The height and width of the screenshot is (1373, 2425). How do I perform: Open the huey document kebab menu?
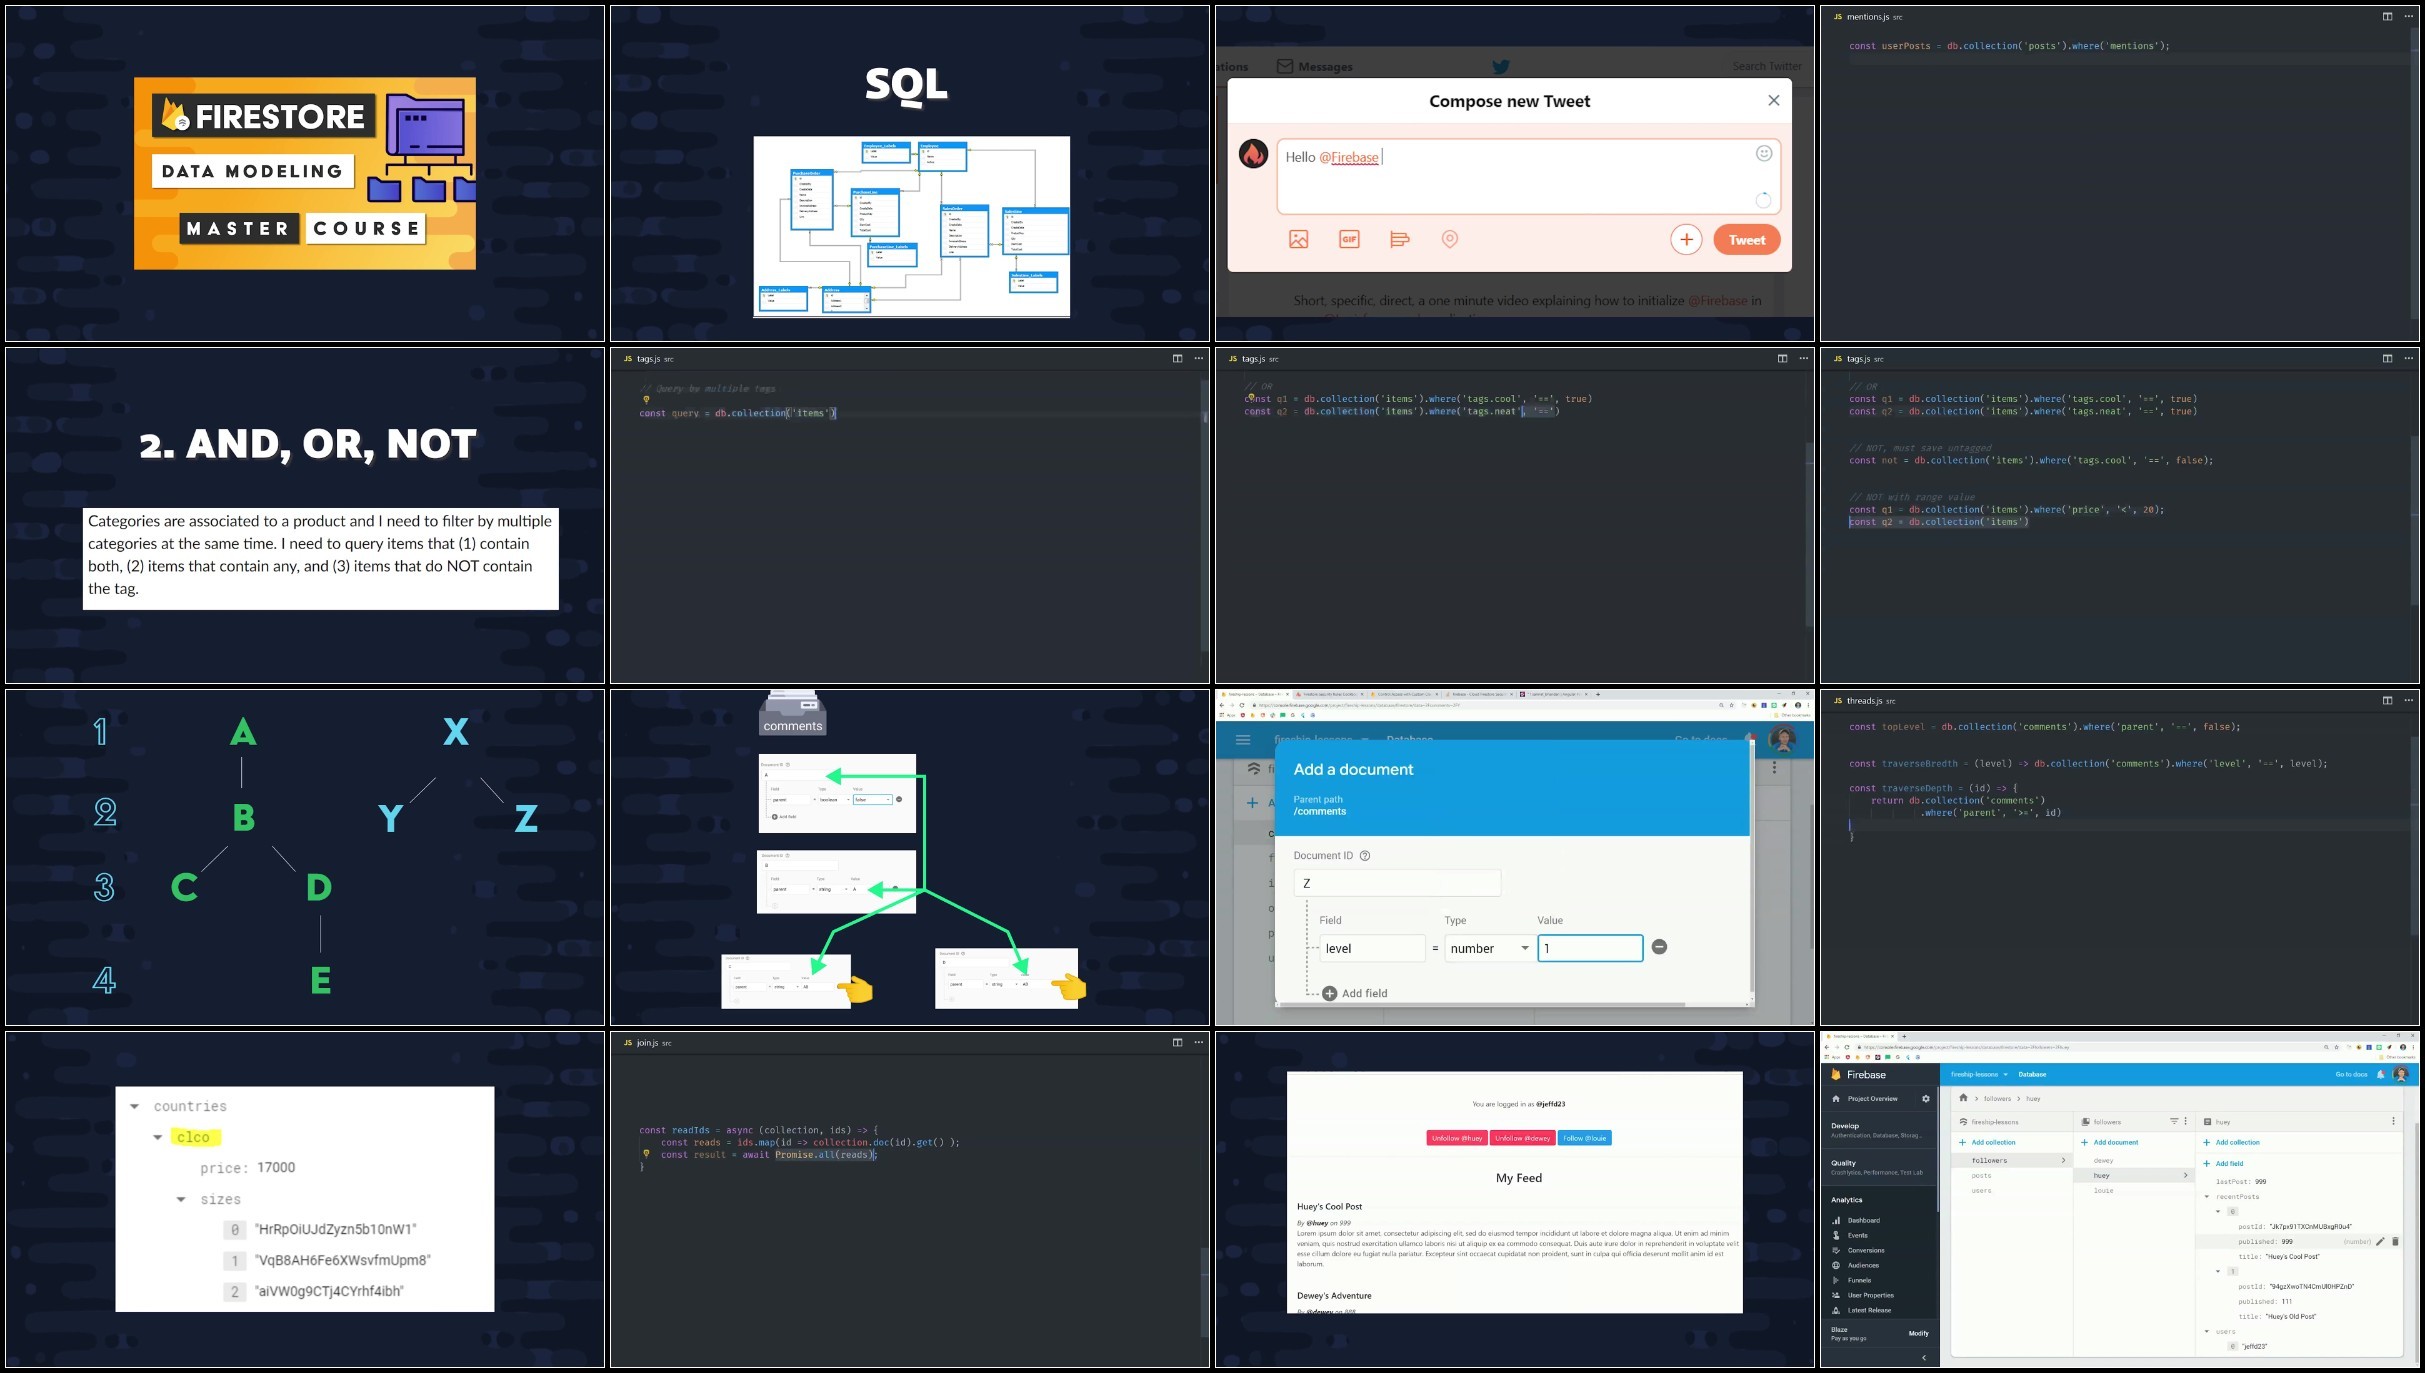2393,1121
